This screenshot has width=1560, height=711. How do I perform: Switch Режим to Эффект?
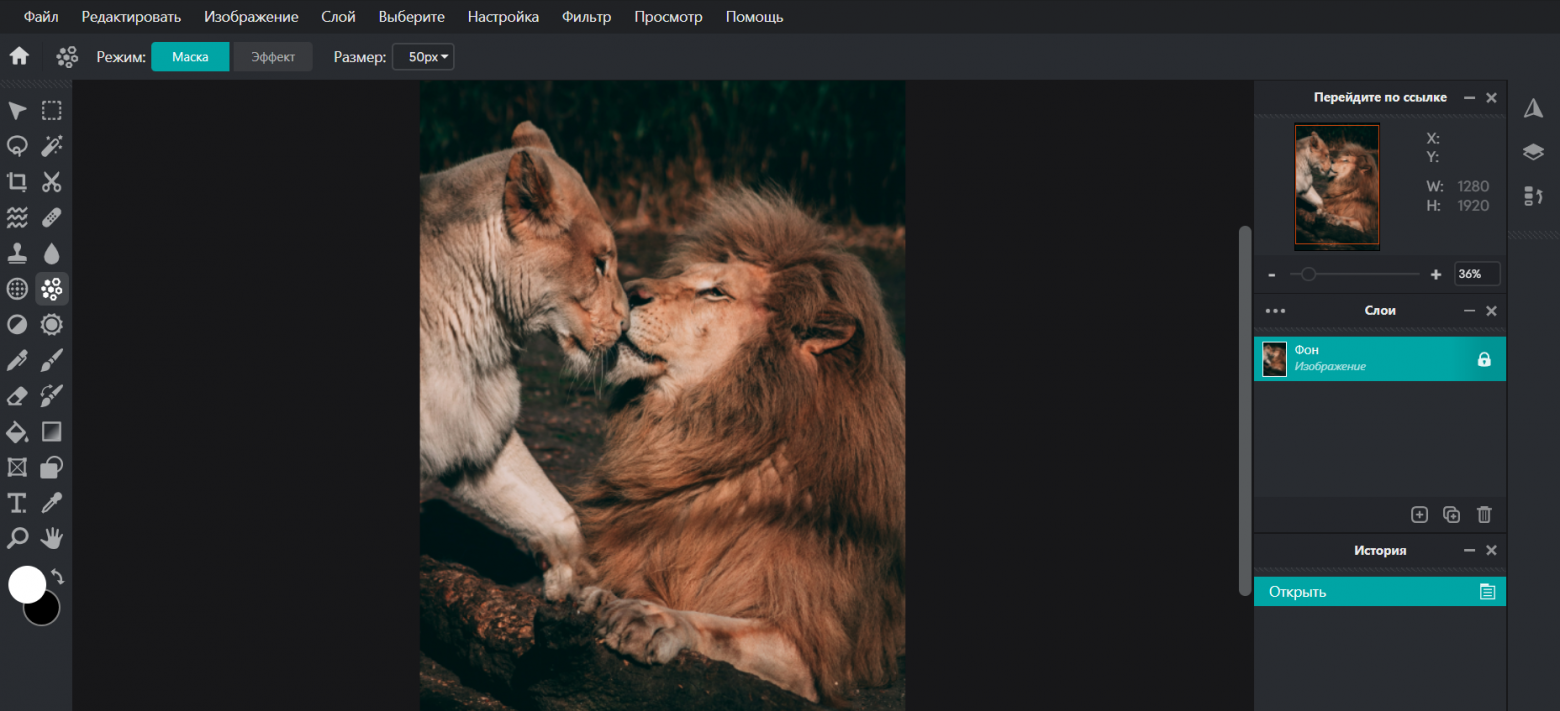272,57
